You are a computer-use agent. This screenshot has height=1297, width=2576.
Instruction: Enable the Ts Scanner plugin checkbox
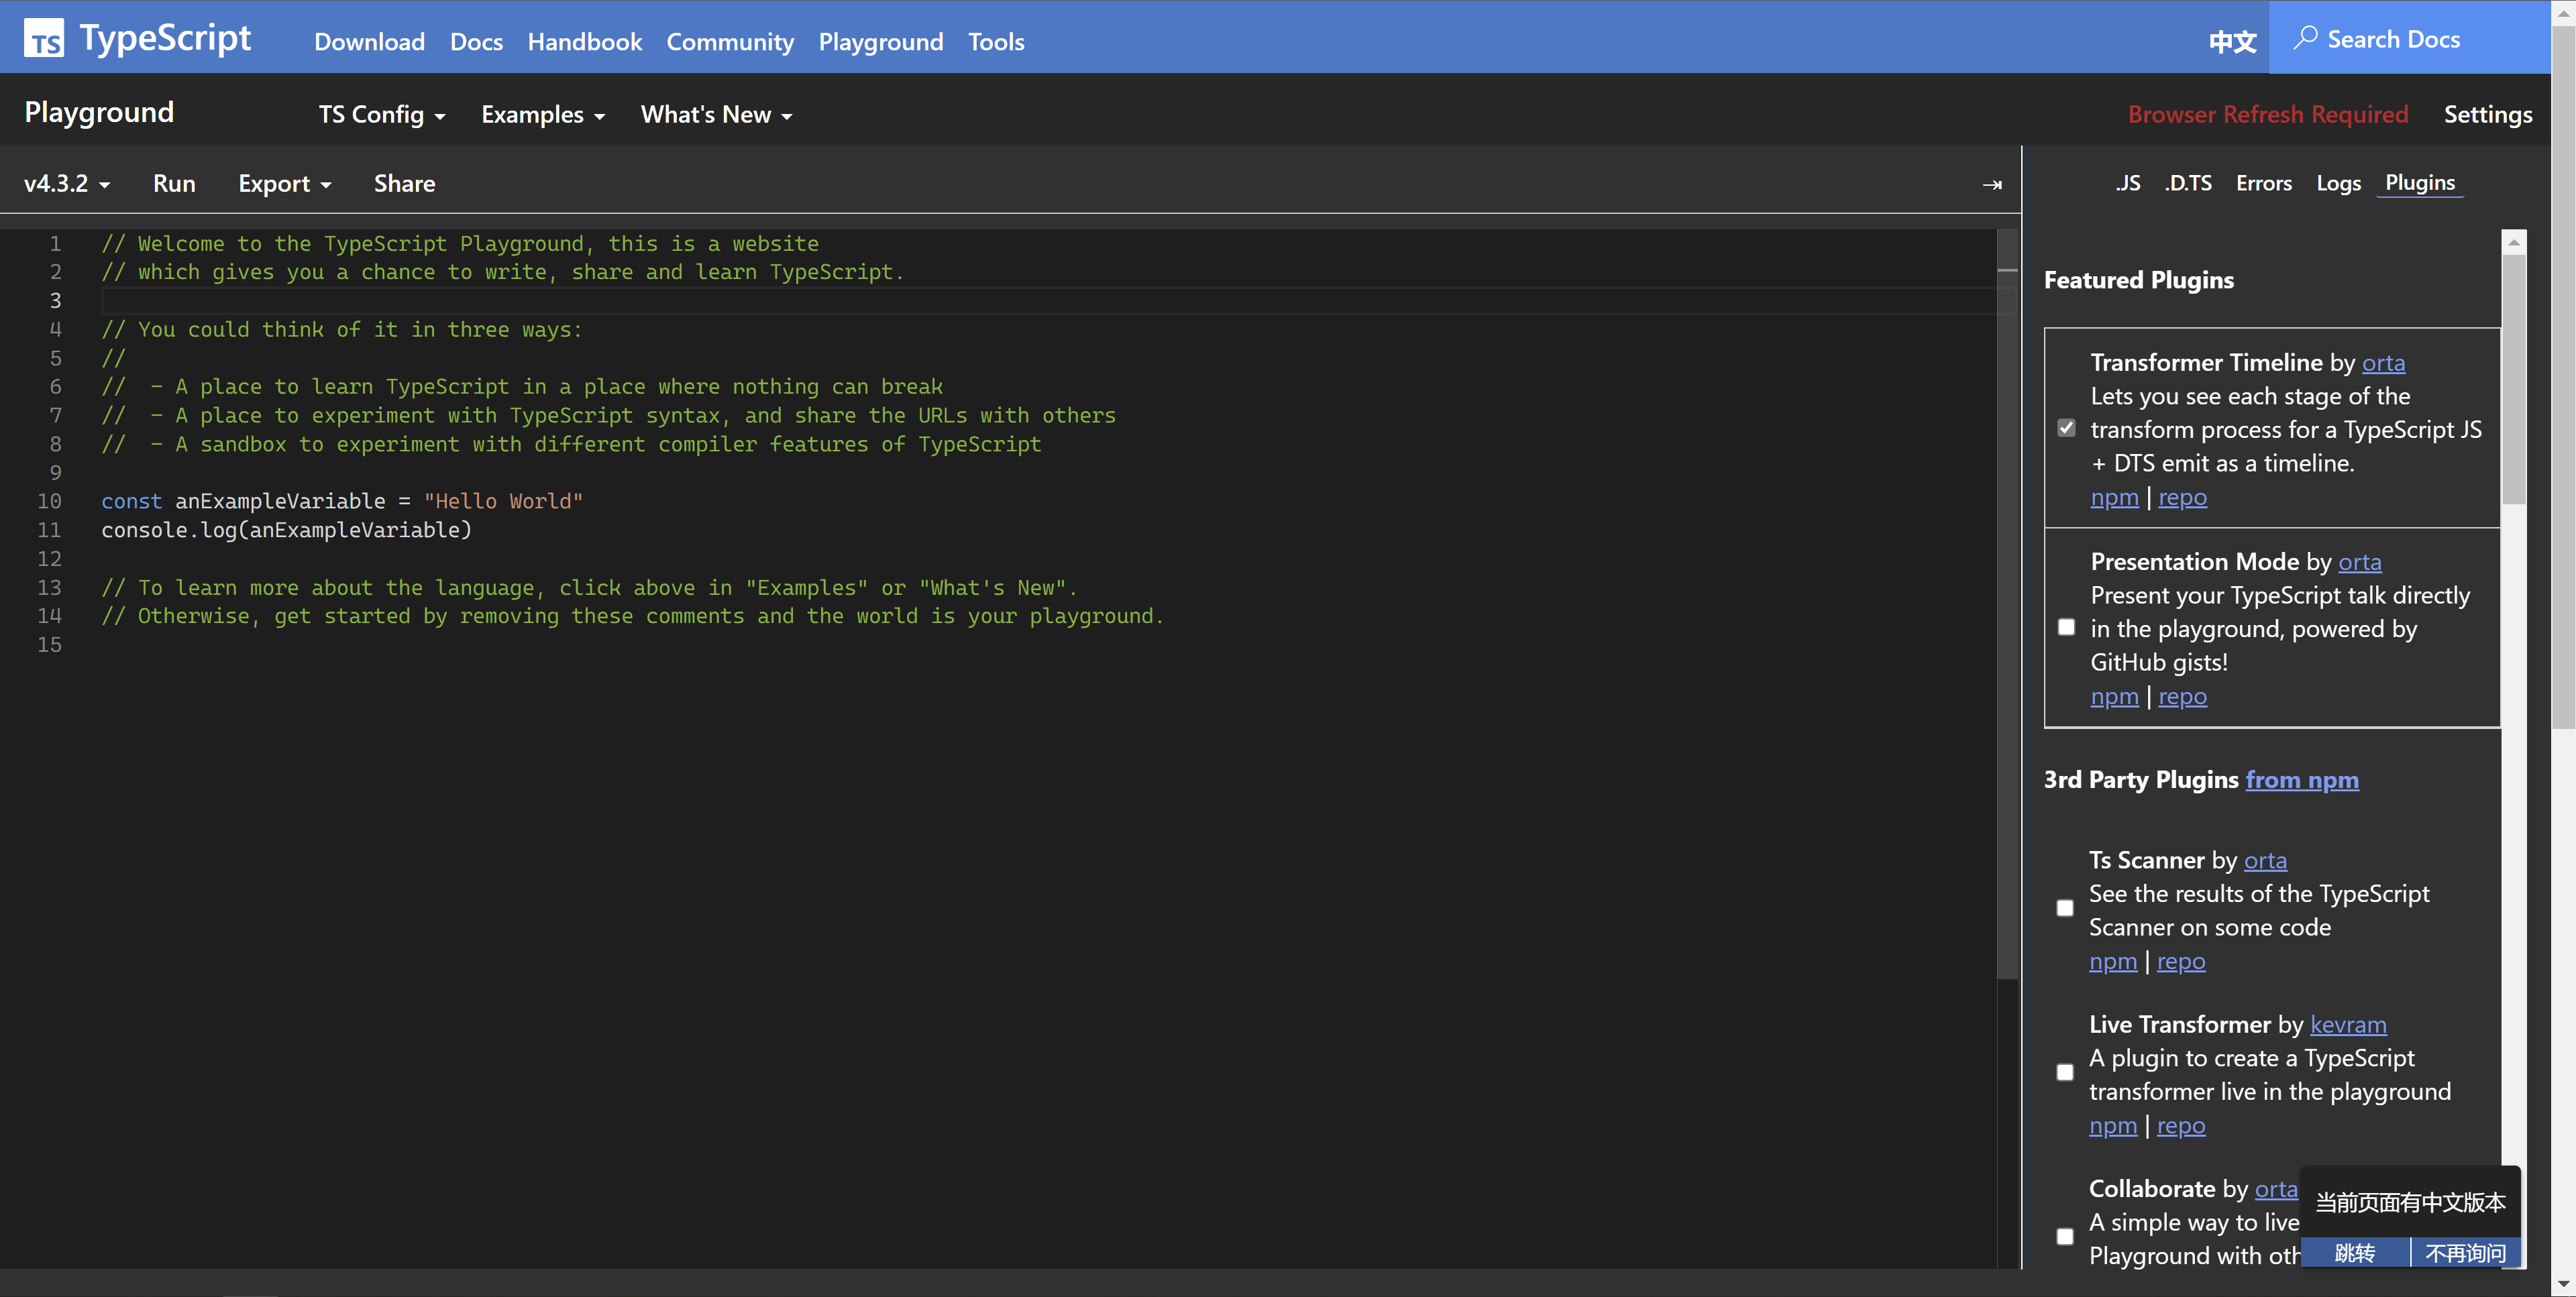coord(2065,908)
